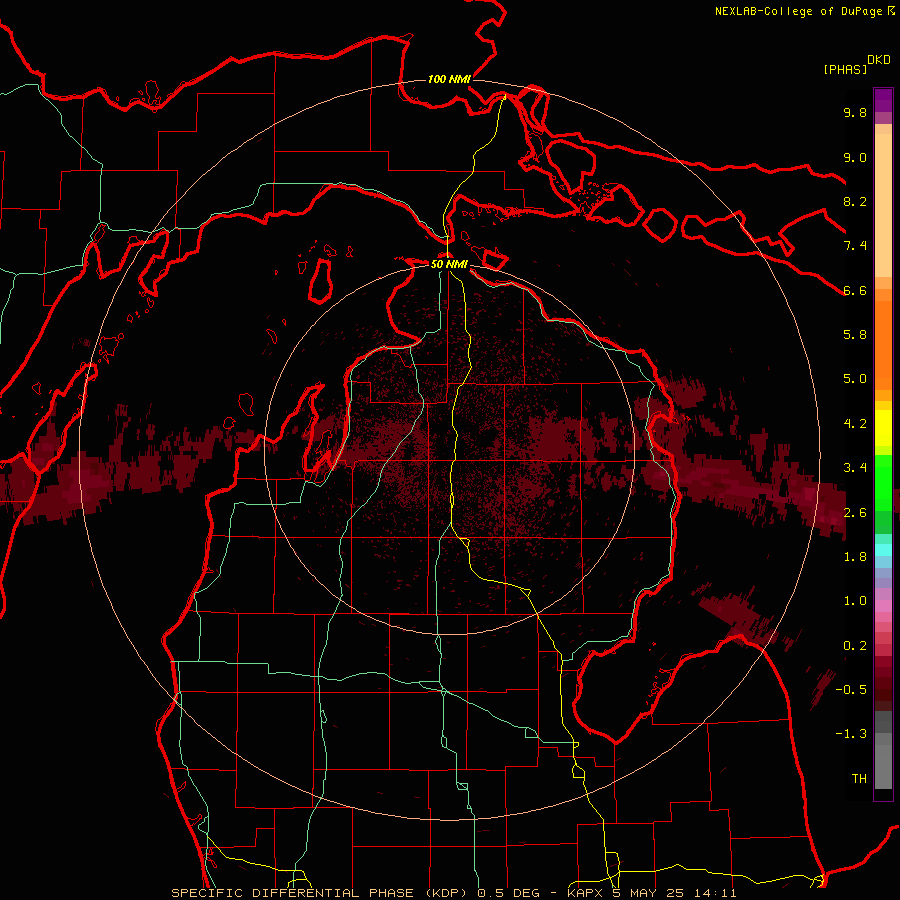Click the 9.8 scale value
The width and height of the screenshot is (900, 900).
pyautogui.click(x=855, y=112)
